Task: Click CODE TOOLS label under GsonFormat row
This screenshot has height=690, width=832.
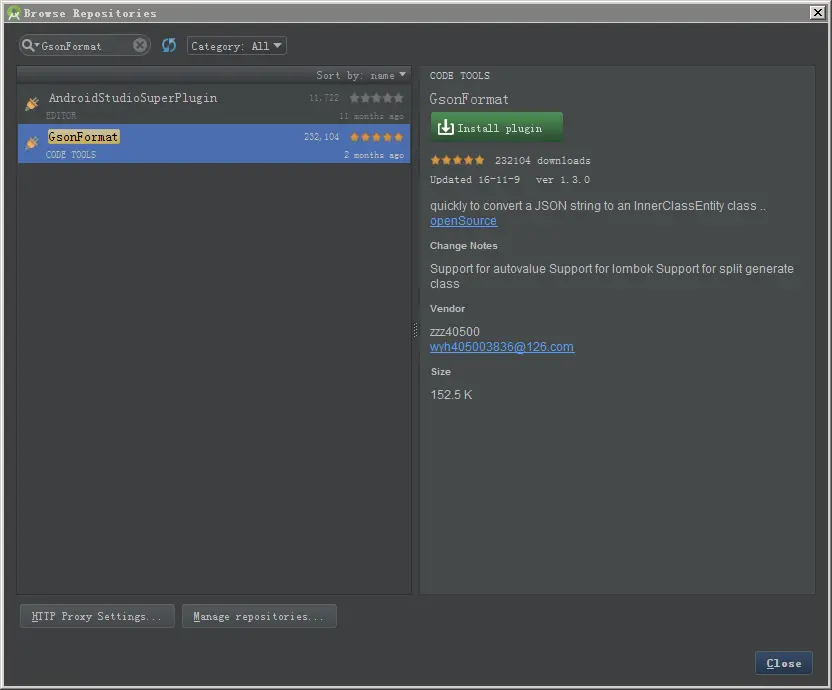Action: tap(71, 154)
